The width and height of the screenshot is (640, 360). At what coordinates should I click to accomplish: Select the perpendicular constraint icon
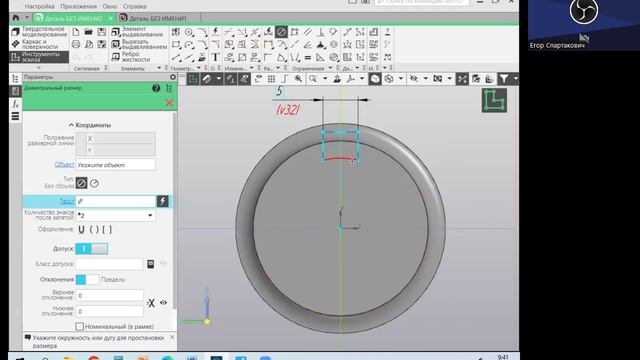tap(320, 32)
